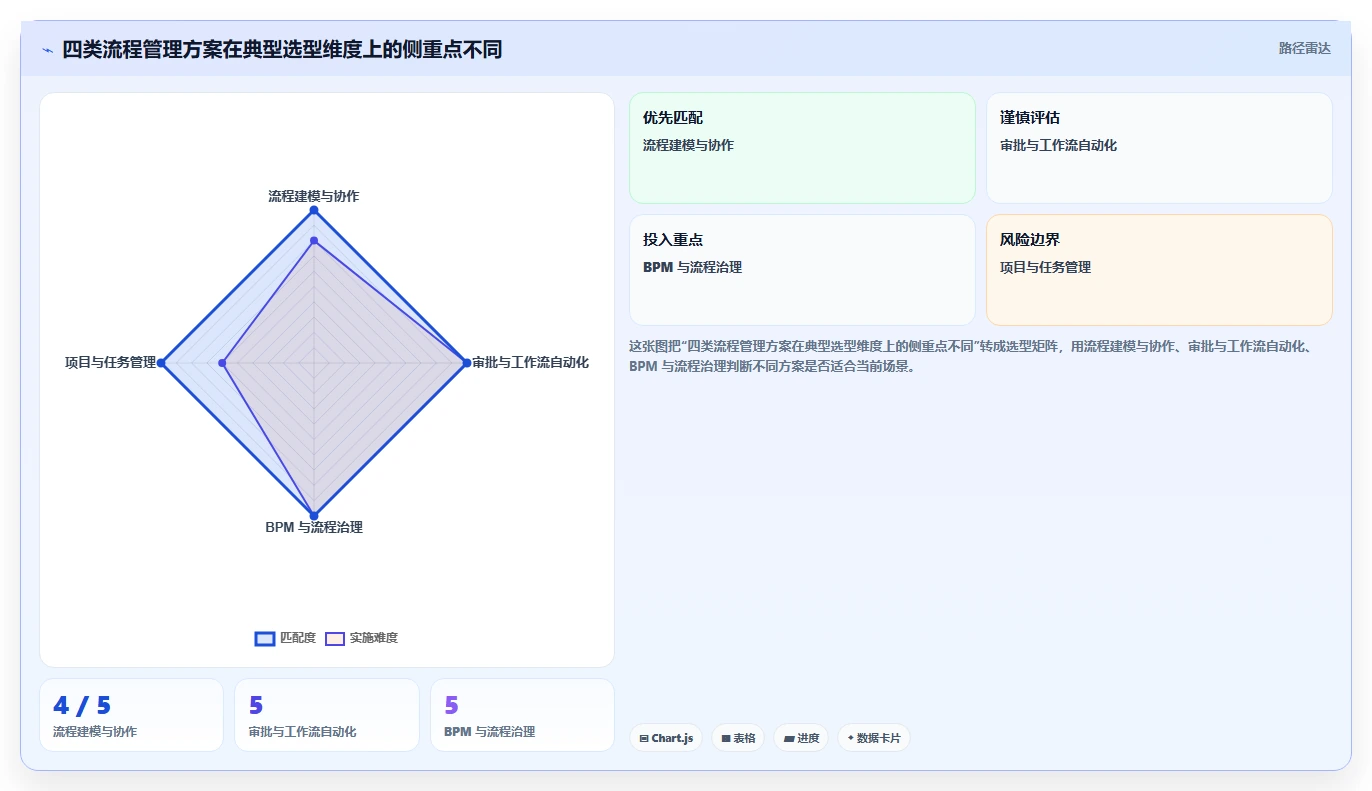Click the purple point below top vertex
Screen dimensions: 1372x791
314,241
